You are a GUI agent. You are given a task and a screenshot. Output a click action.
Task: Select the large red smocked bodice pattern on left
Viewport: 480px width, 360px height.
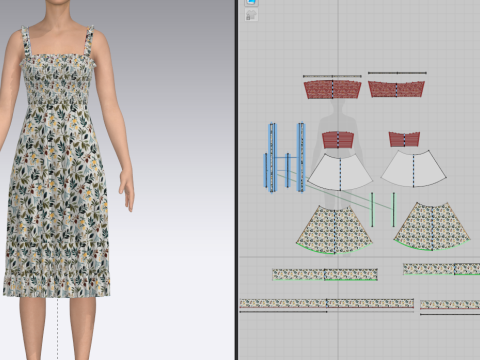click(332, 89)
